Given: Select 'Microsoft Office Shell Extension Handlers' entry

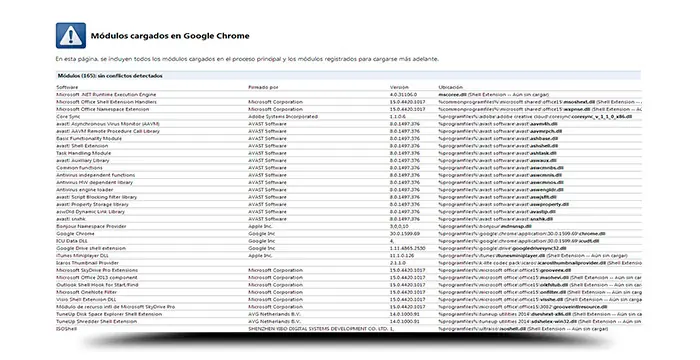Looking at the screenshot, I should [x=106, y=102].
